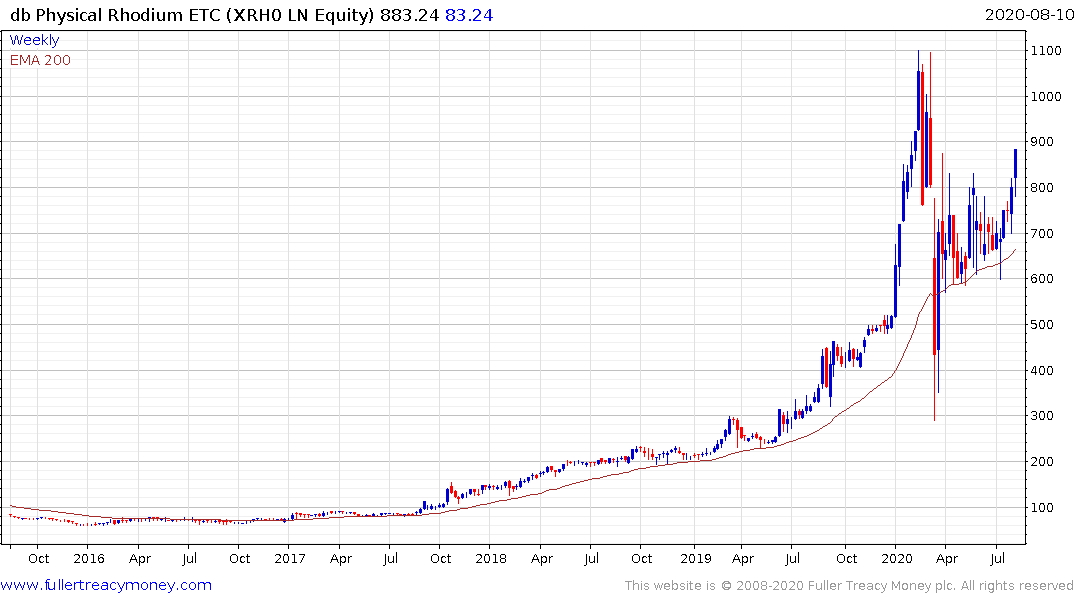Viewport: 1075px width, 600px height.
Task: Click the 2019 year label on time axis
Action: tap(696, 559)
